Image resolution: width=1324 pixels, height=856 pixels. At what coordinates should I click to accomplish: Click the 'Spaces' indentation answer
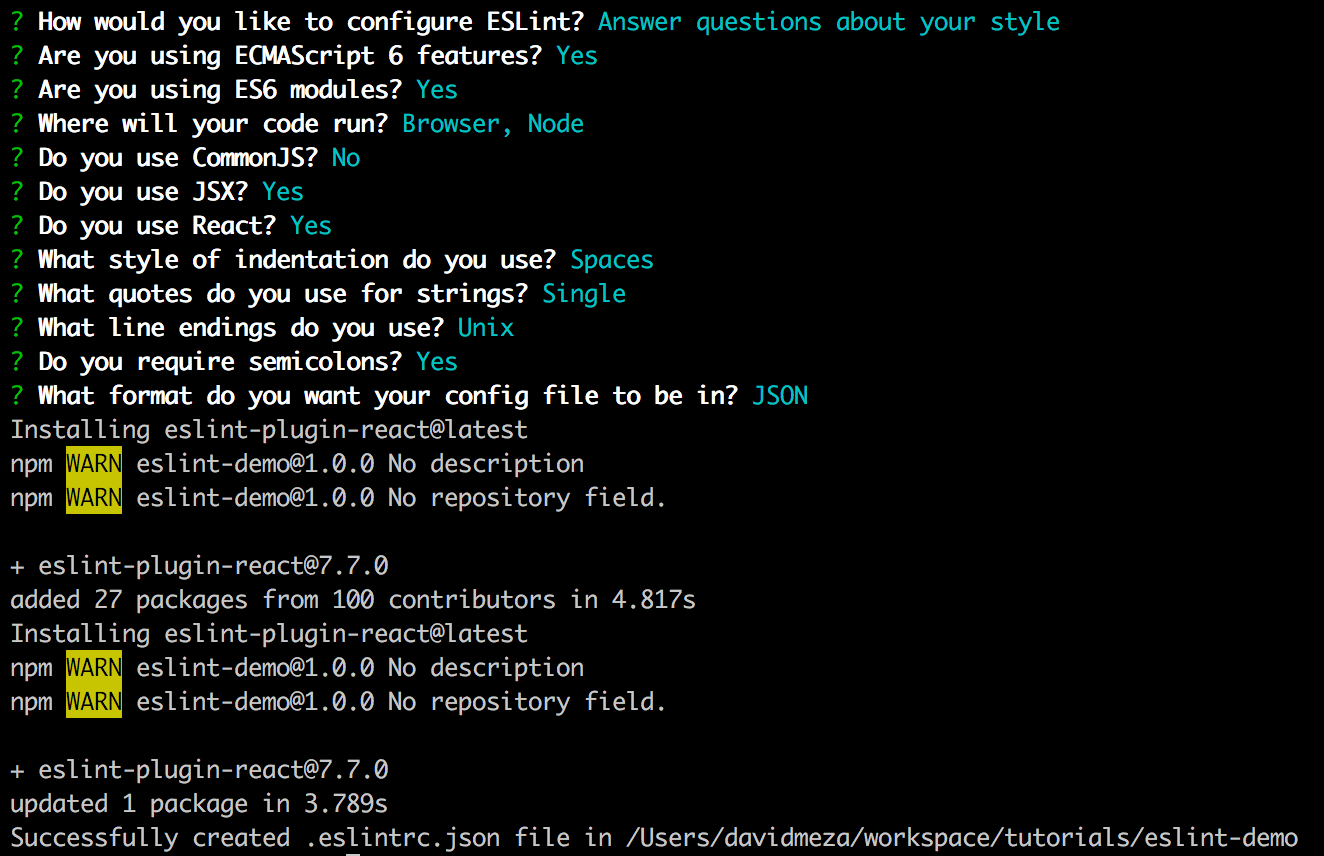(612, 260)
